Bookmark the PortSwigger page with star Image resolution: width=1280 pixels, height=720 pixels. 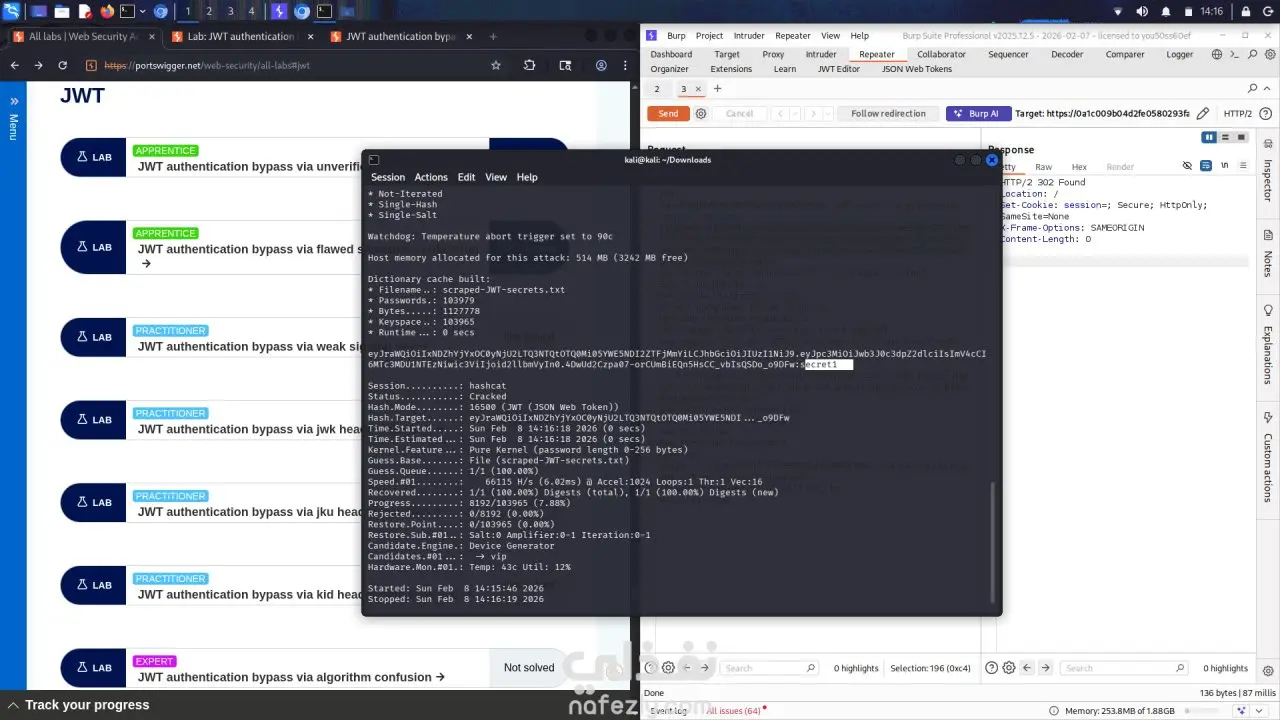coord(496,65)
